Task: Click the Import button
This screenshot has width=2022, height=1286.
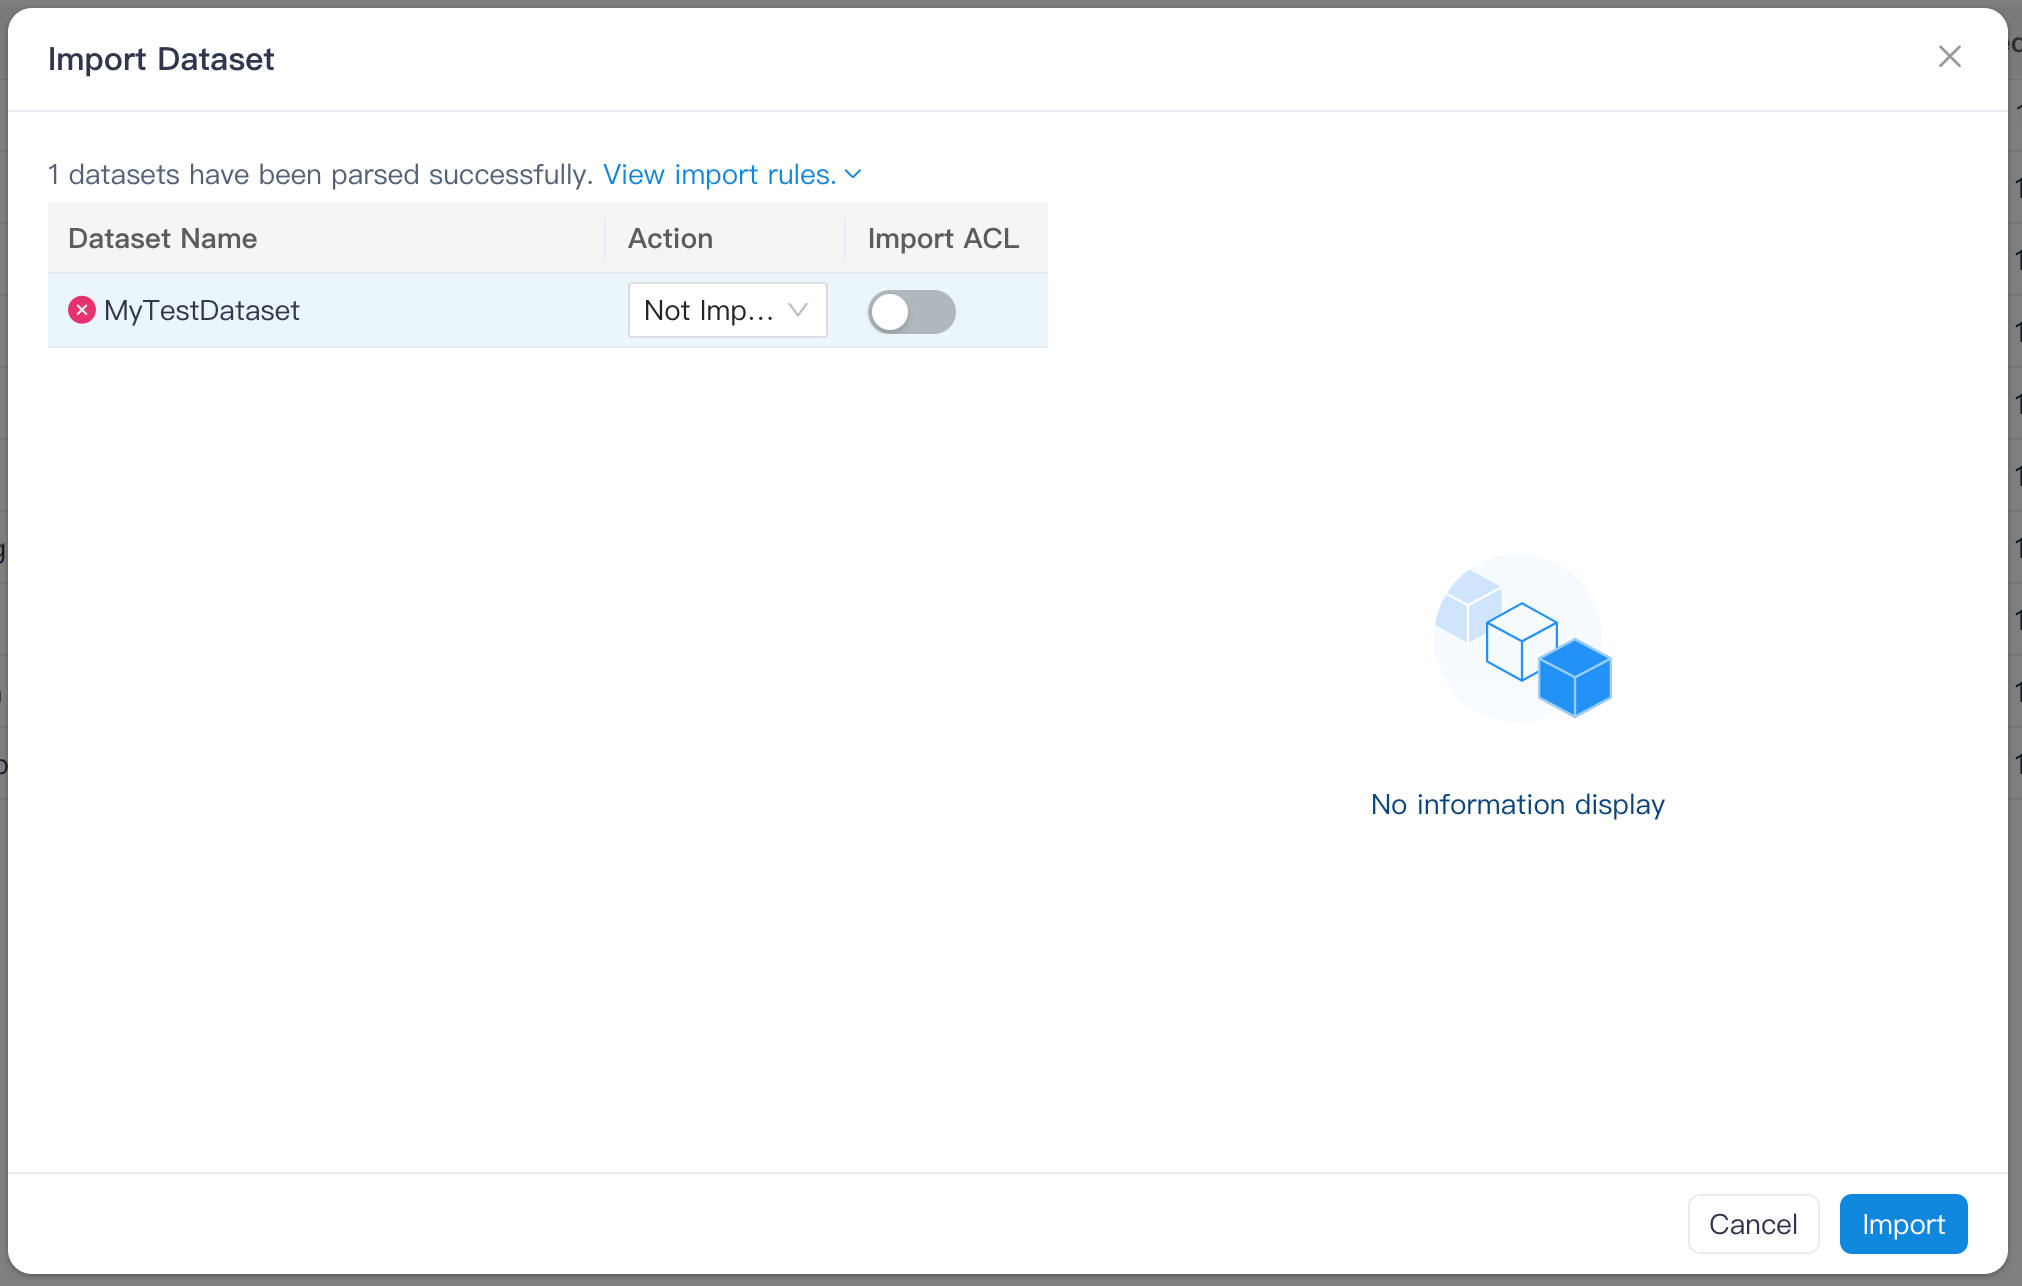Action: point(1903,1224)
